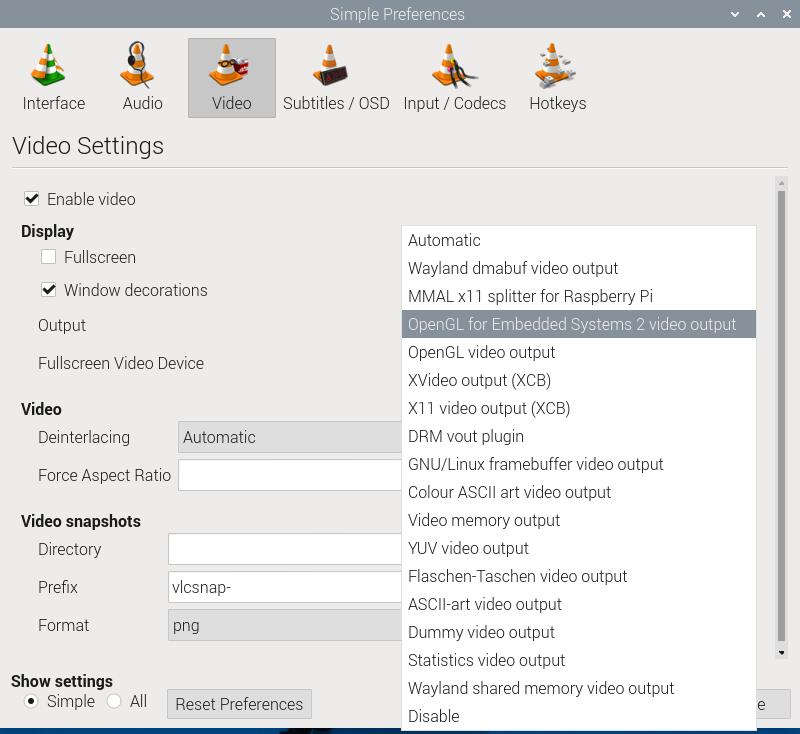Click the settings panel vertical scrollbar
Screen dimensions: 800x734
781,416
